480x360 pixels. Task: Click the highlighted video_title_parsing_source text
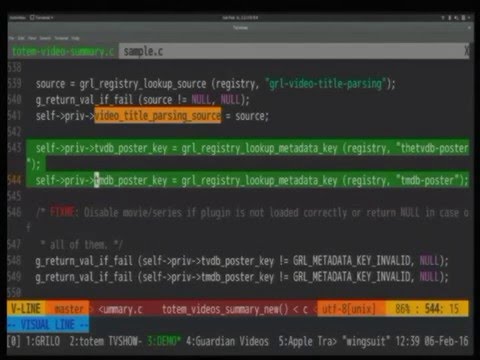click(157, 115)
